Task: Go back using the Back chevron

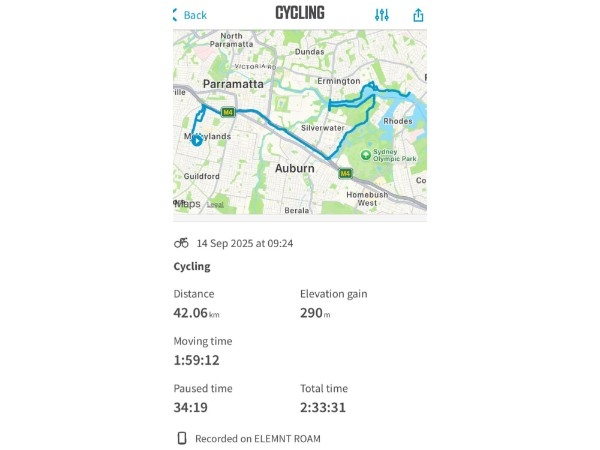Action: click(x=175, y=15)
